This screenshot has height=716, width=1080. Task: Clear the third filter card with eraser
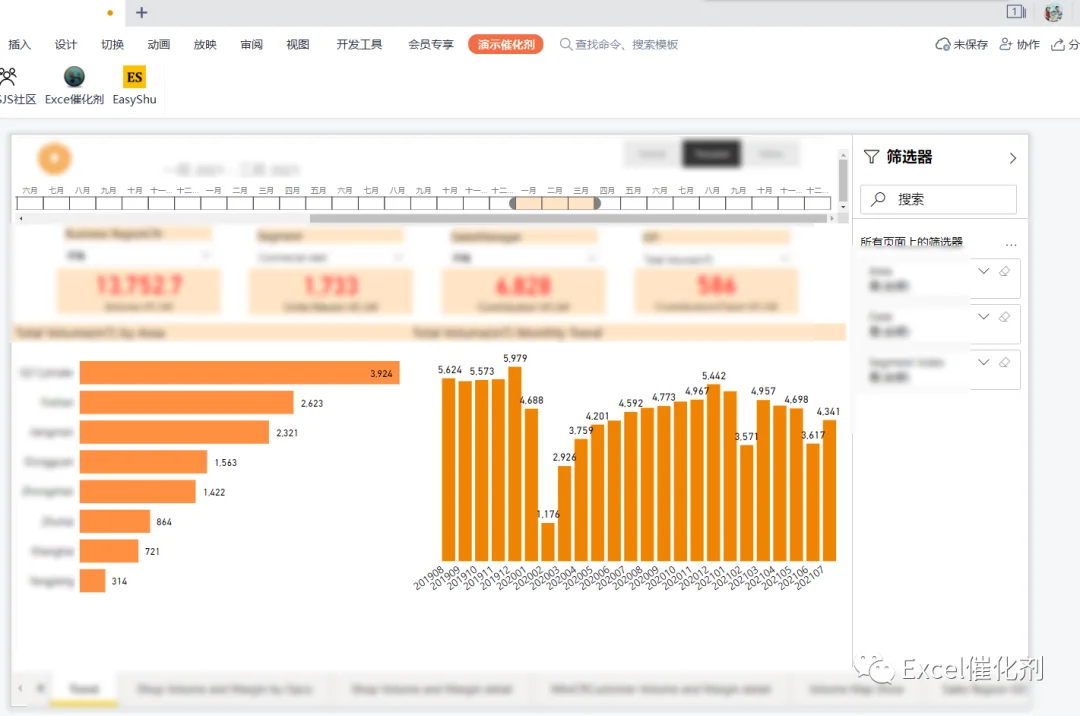pos(1005,362)
